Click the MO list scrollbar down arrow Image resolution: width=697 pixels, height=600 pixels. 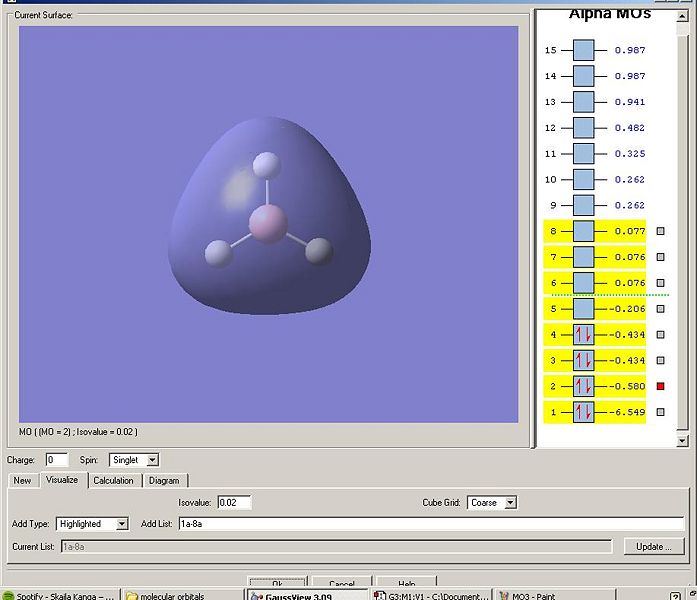pyautogui.click(x=682, y=441)
